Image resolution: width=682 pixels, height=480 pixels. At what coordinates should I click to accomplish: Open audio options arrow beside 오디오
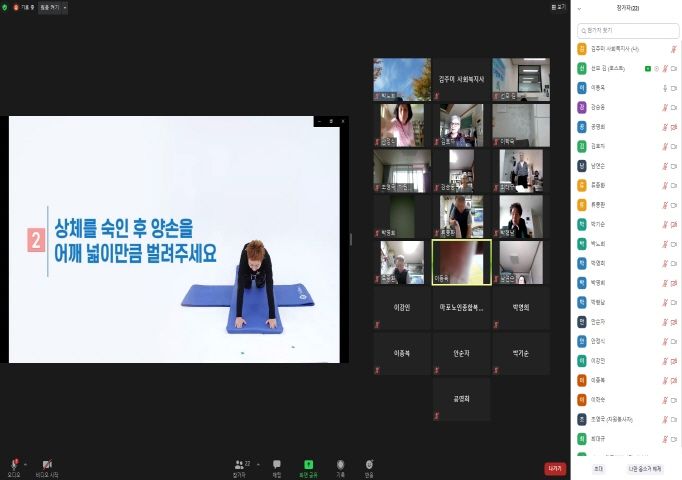coord(25,464)
